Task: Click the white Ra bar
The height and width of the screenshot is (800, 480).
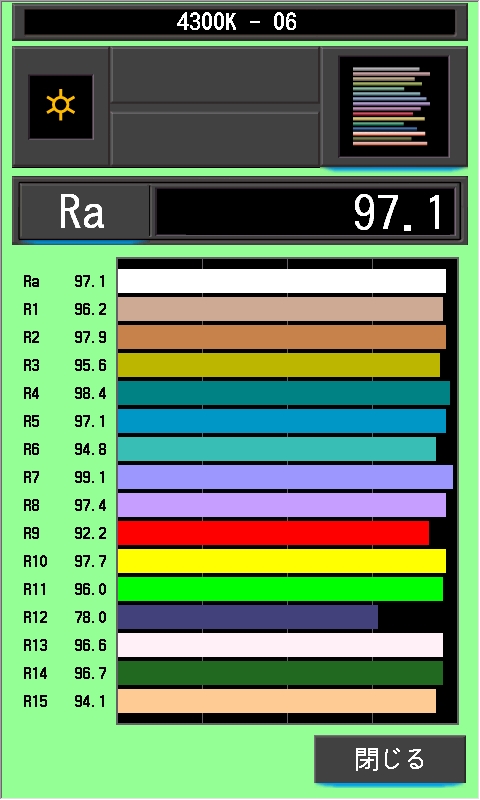Action: [282, 281]
